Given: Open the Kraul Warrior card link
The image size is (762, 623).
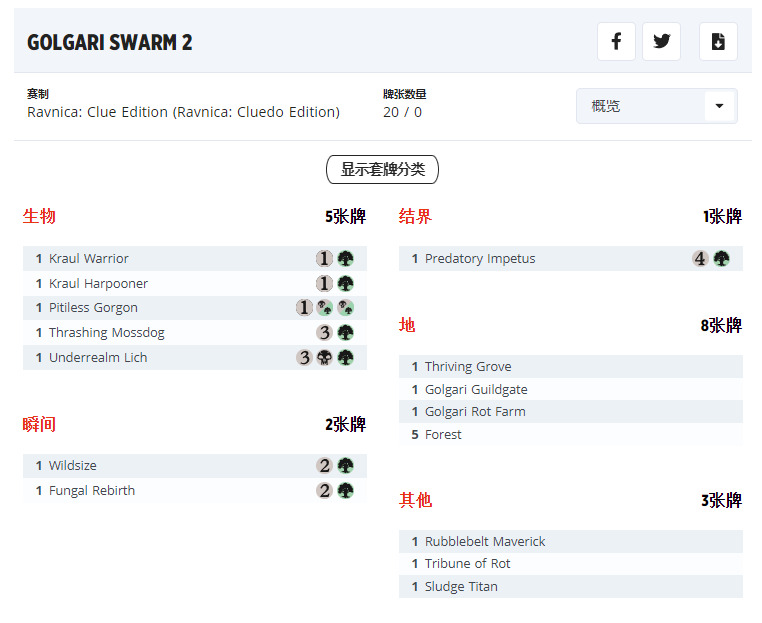Looking at the screenshot, I should (89, 259).
